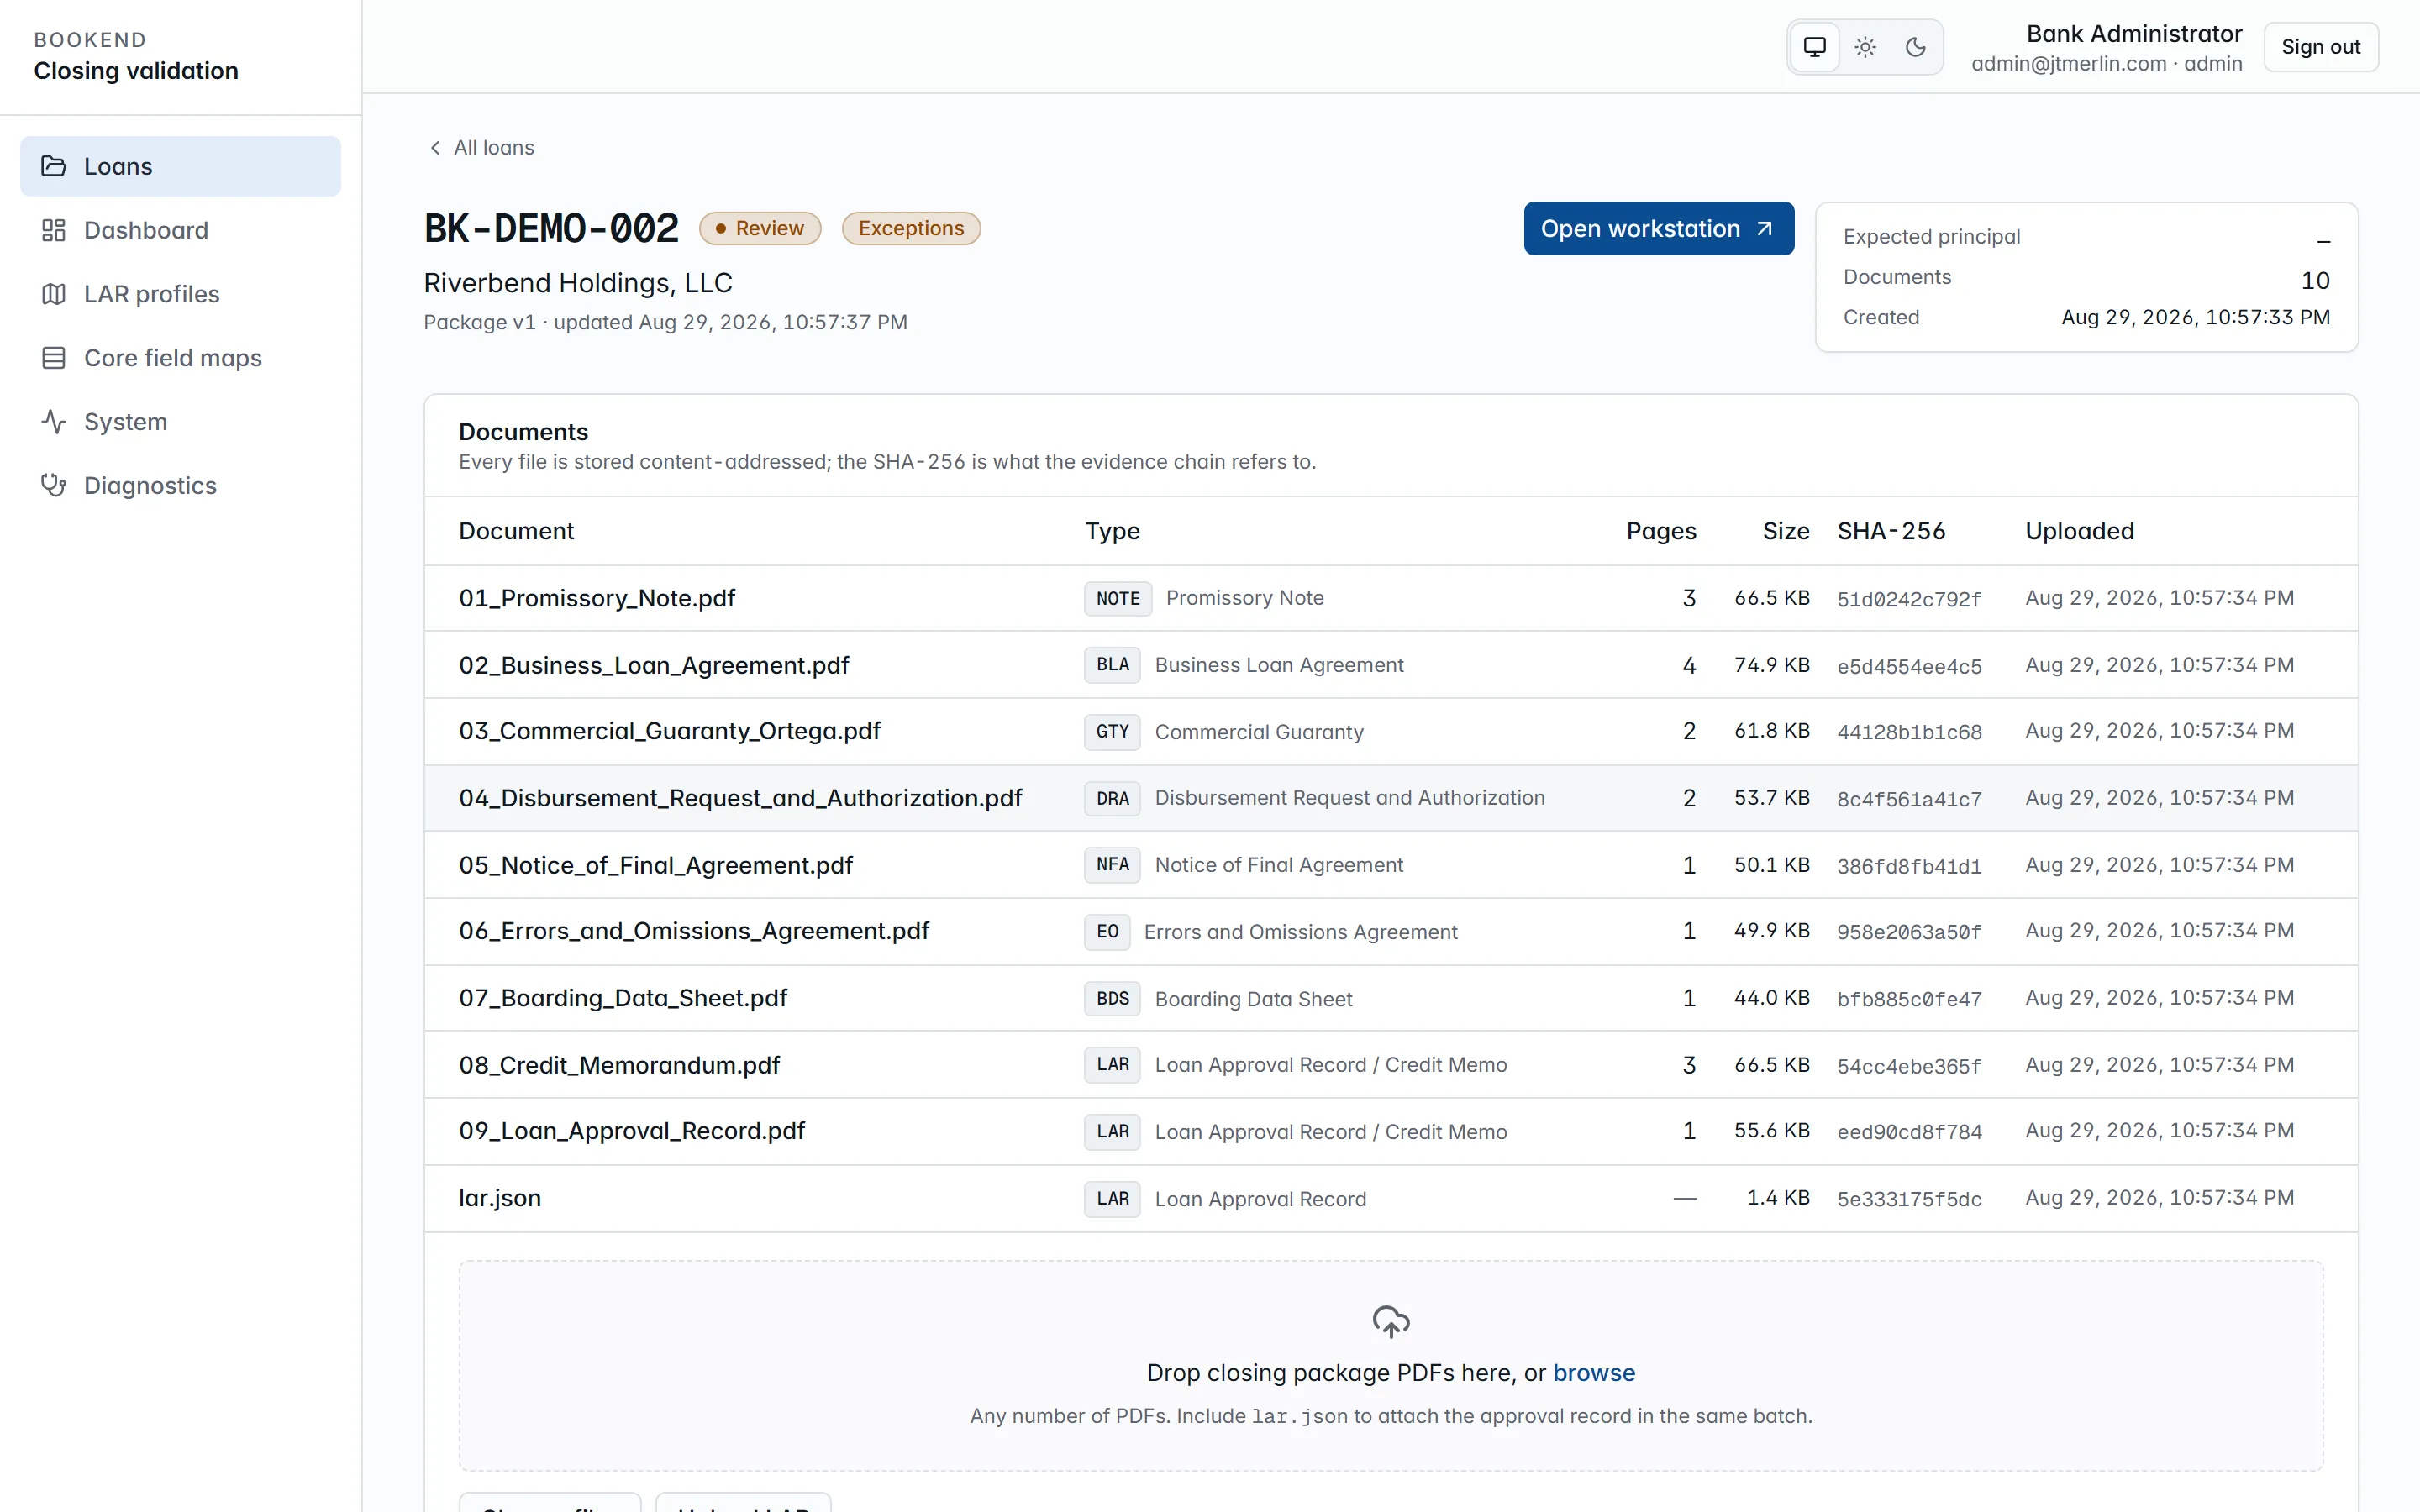This screenshot has width=2420, height=1512.
Task: Click the external arrow on Open workstation
Action: click(x=1765, y=229)
